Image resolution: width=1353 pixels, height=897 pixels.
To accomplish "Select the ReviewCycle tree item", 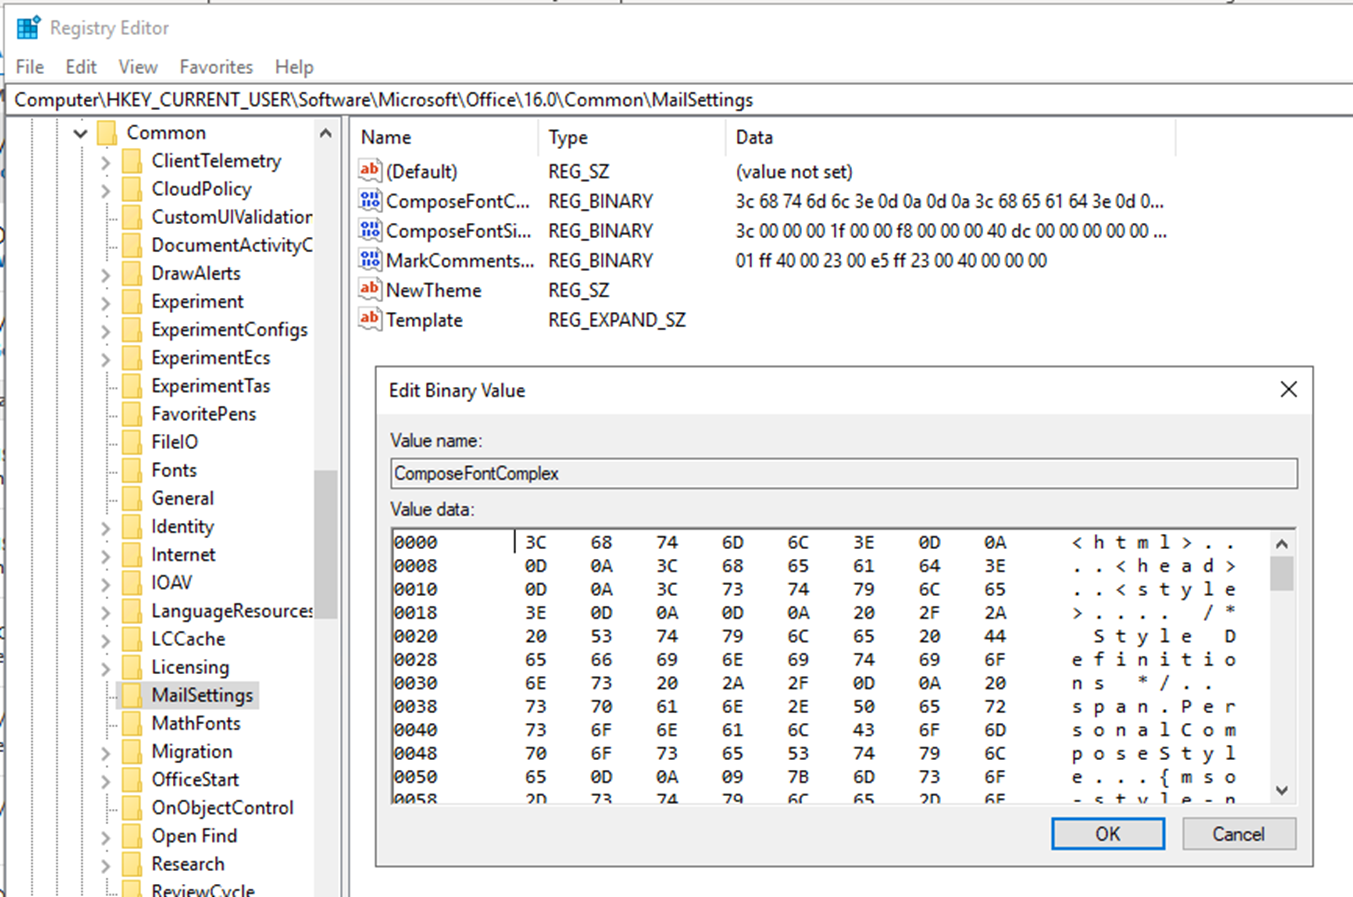I will click(x=203, y=889).
